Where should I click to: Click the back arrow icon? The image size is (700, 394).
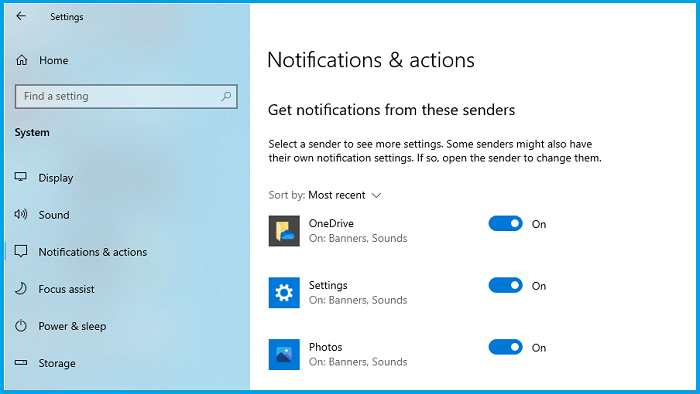coord(21,17)
